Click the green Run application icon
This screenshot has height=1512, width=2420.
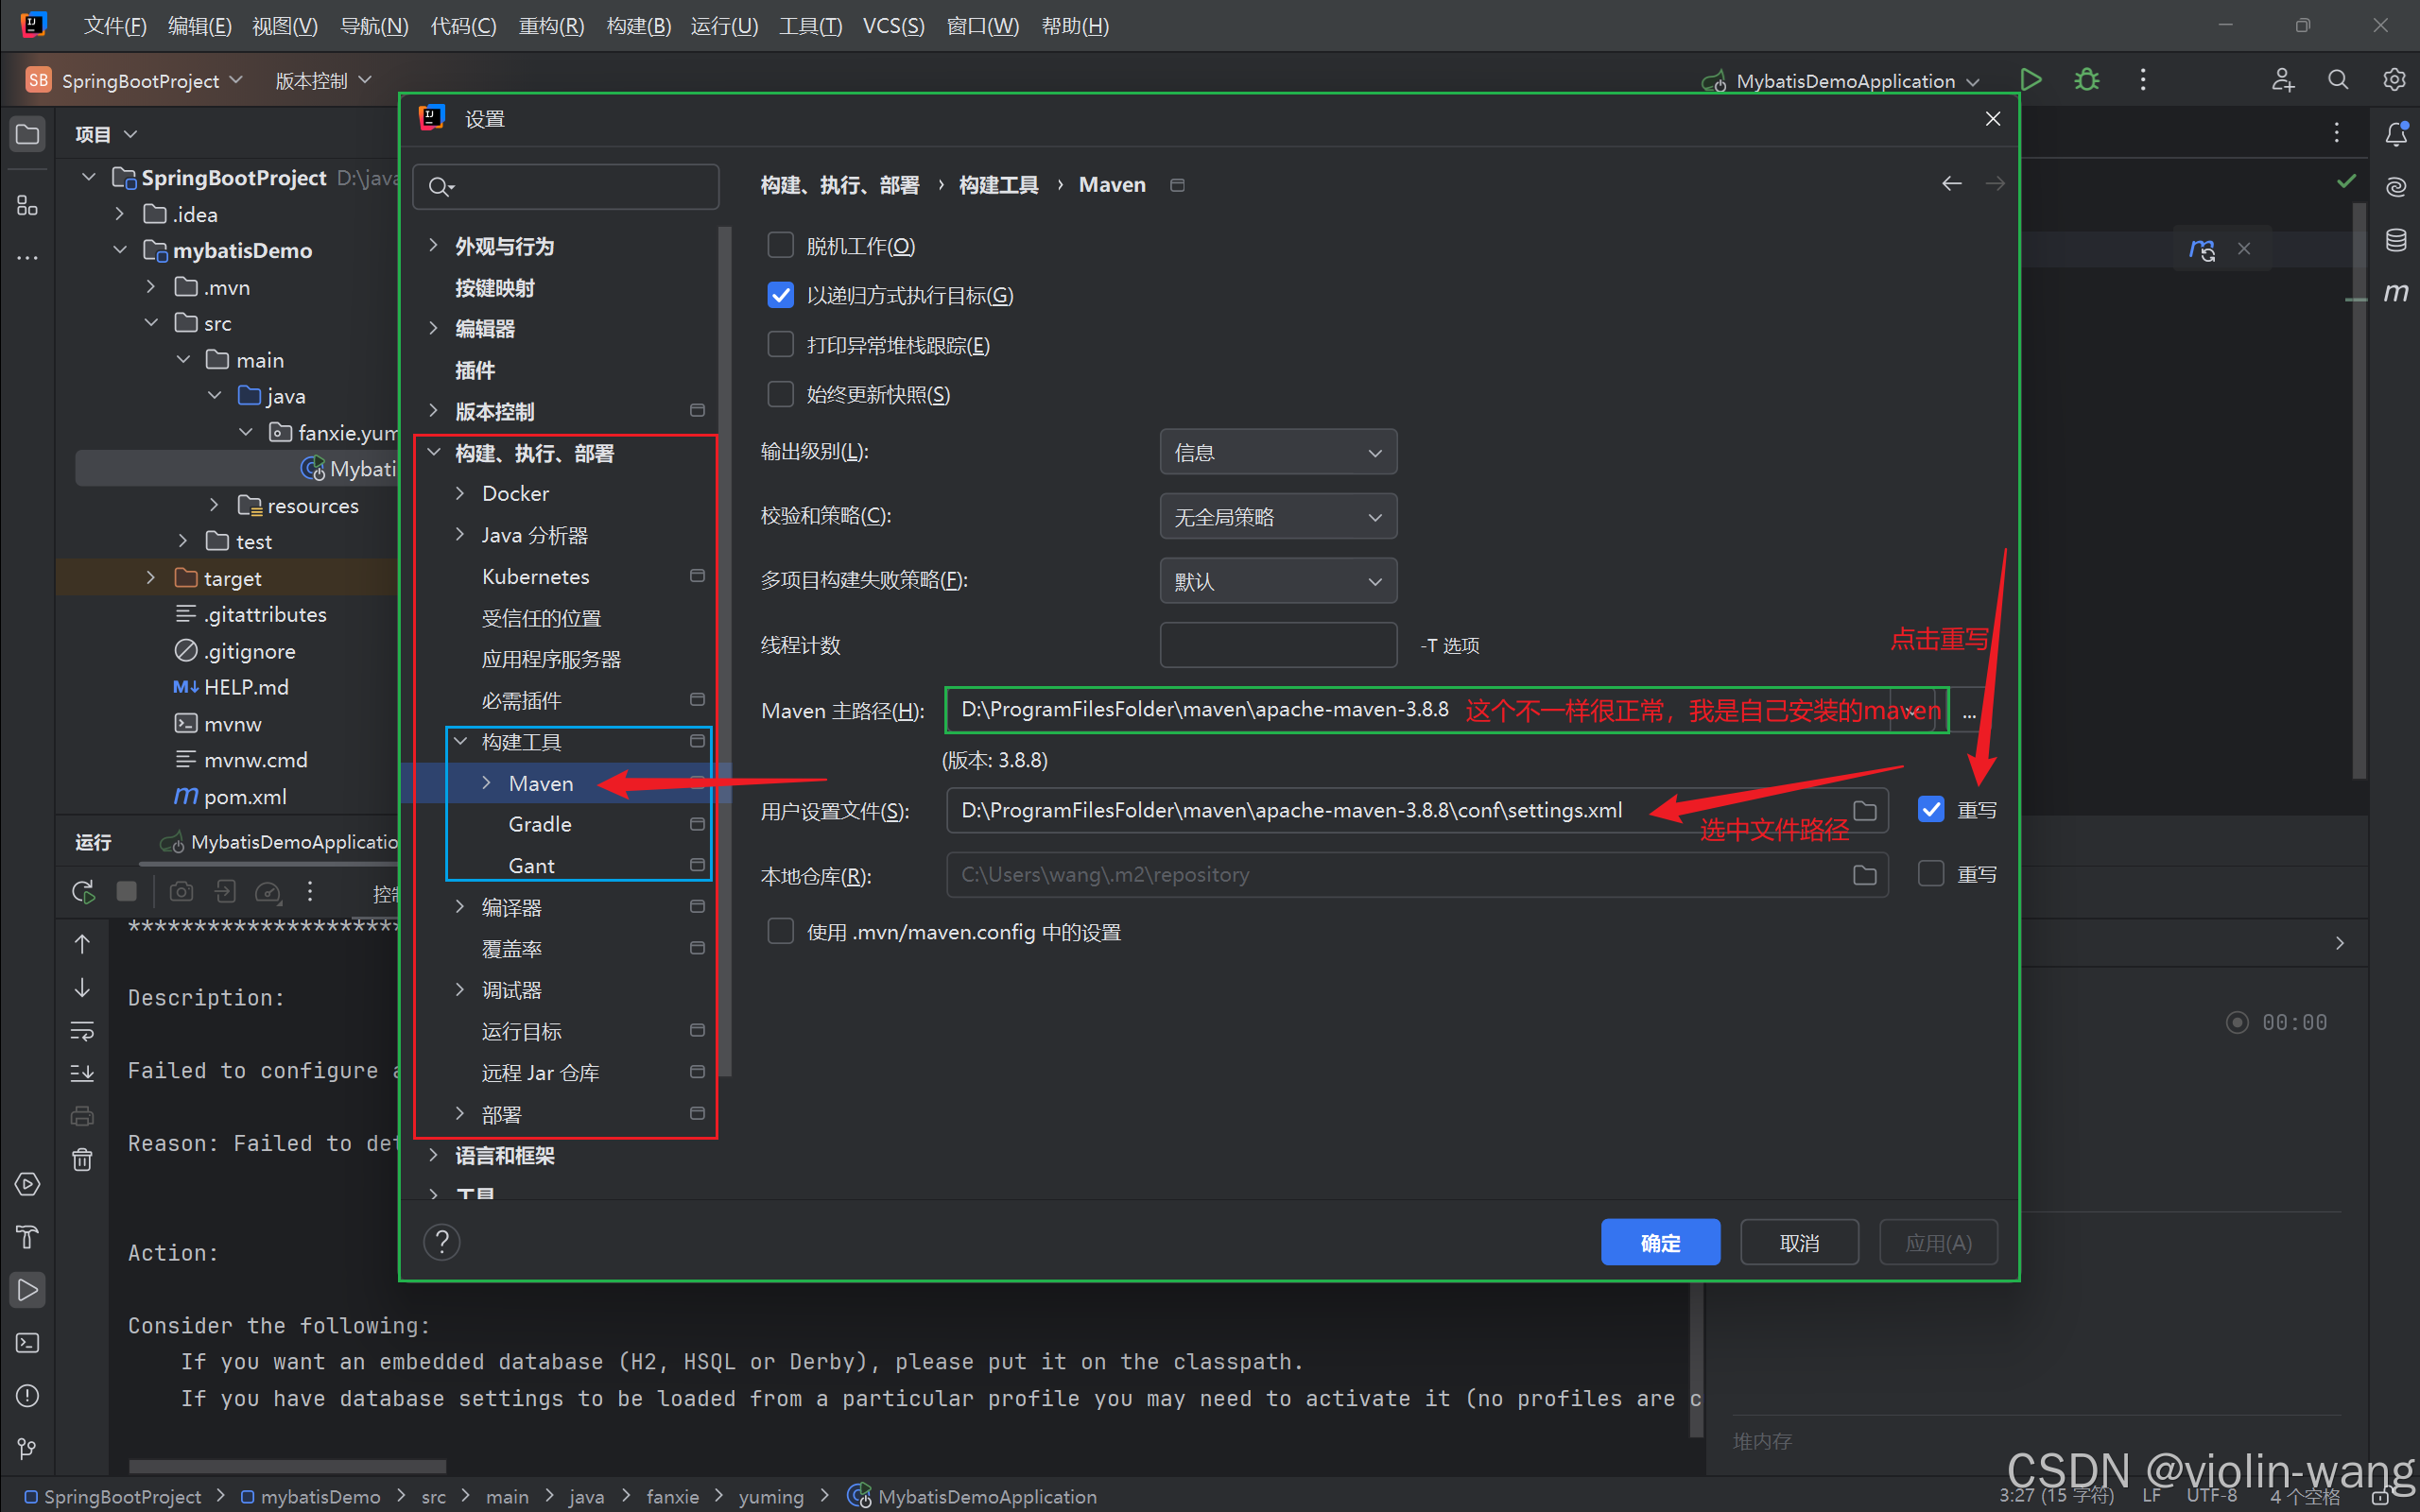pos(2030,80)
